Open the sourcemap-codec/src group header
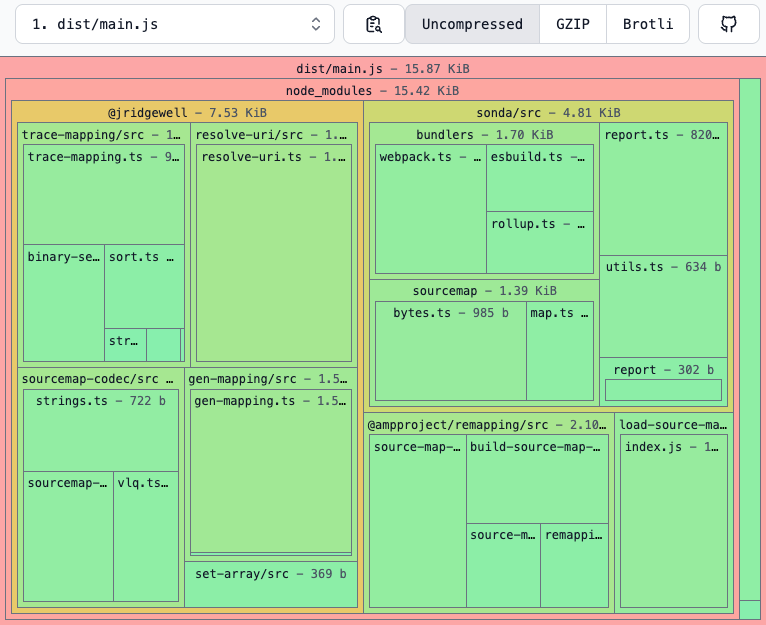 tap(98, 379)
